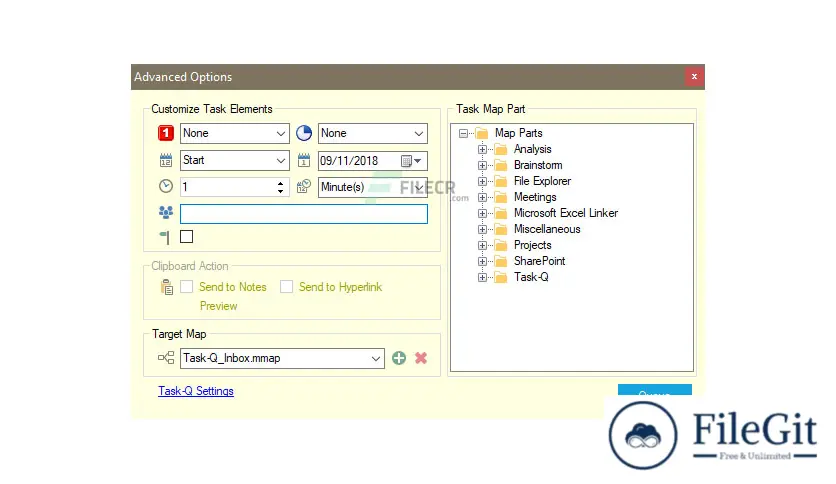The height and width of the screenshot is (484, 836).
Task: Expand the Brainstorm tree node
Action: point(482,165)
